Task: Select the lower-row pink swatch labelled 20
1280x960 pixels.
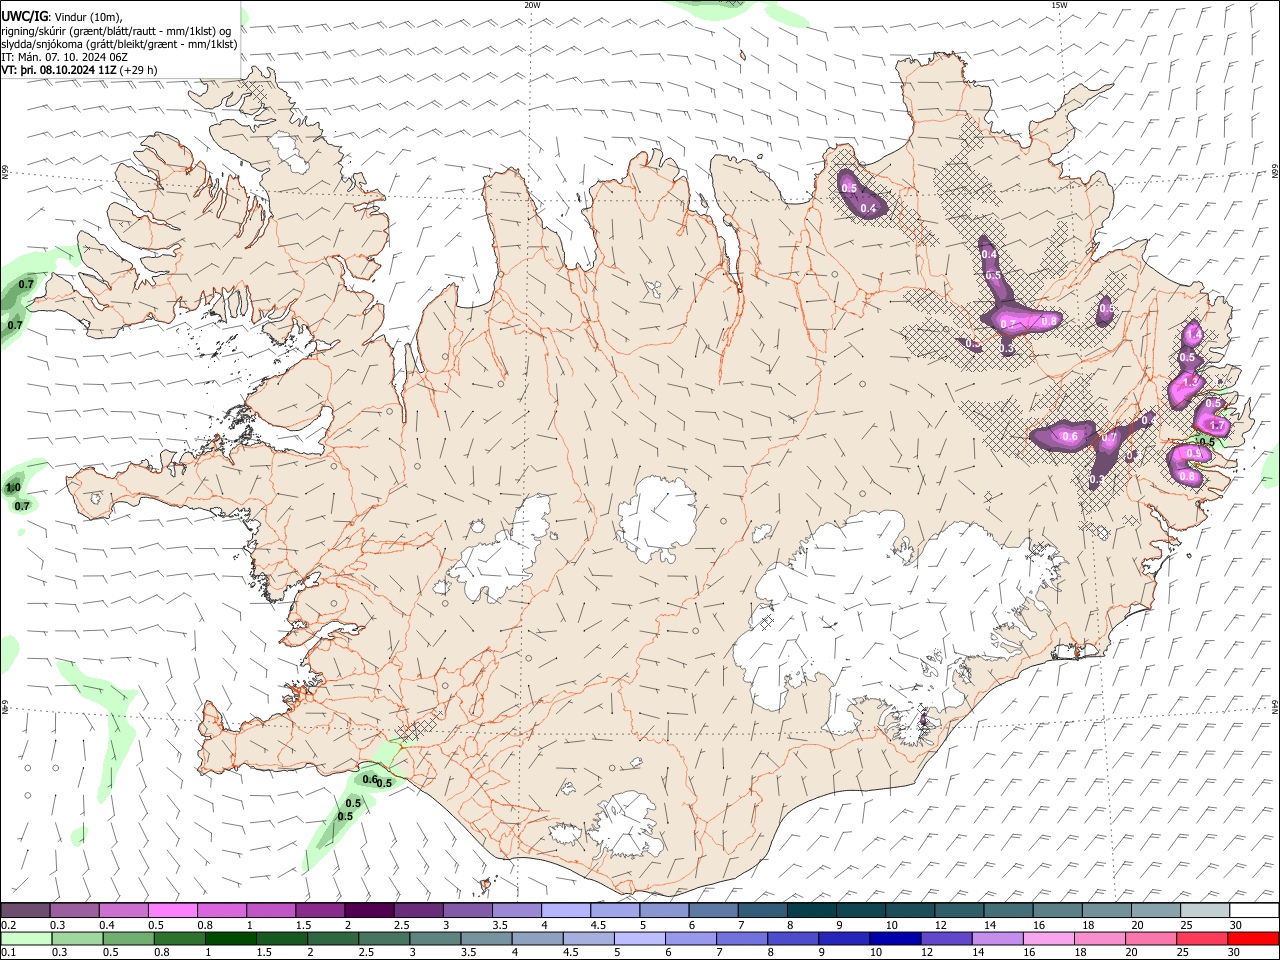Action: point(1151,938)
